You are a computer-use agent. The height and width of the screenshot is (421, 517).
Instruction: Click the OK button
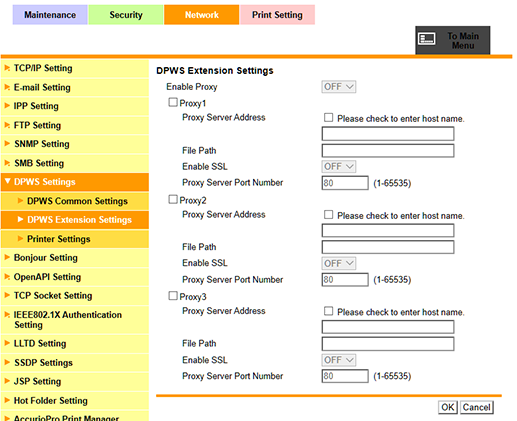[447, 407]
